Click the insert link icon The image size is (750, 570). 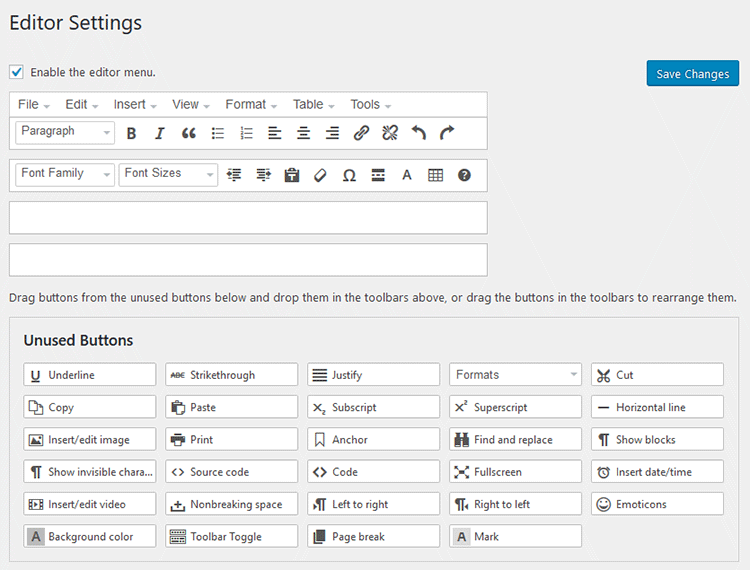[361, 133]
